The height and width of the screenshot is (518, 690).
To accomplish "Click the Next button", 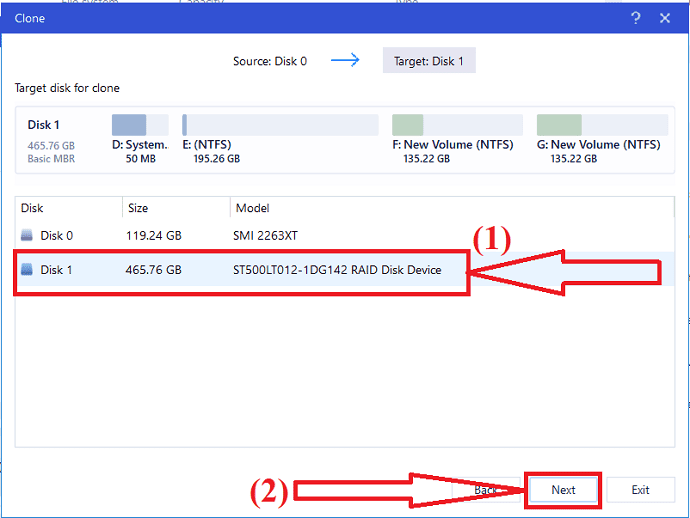I will point(563,490).
